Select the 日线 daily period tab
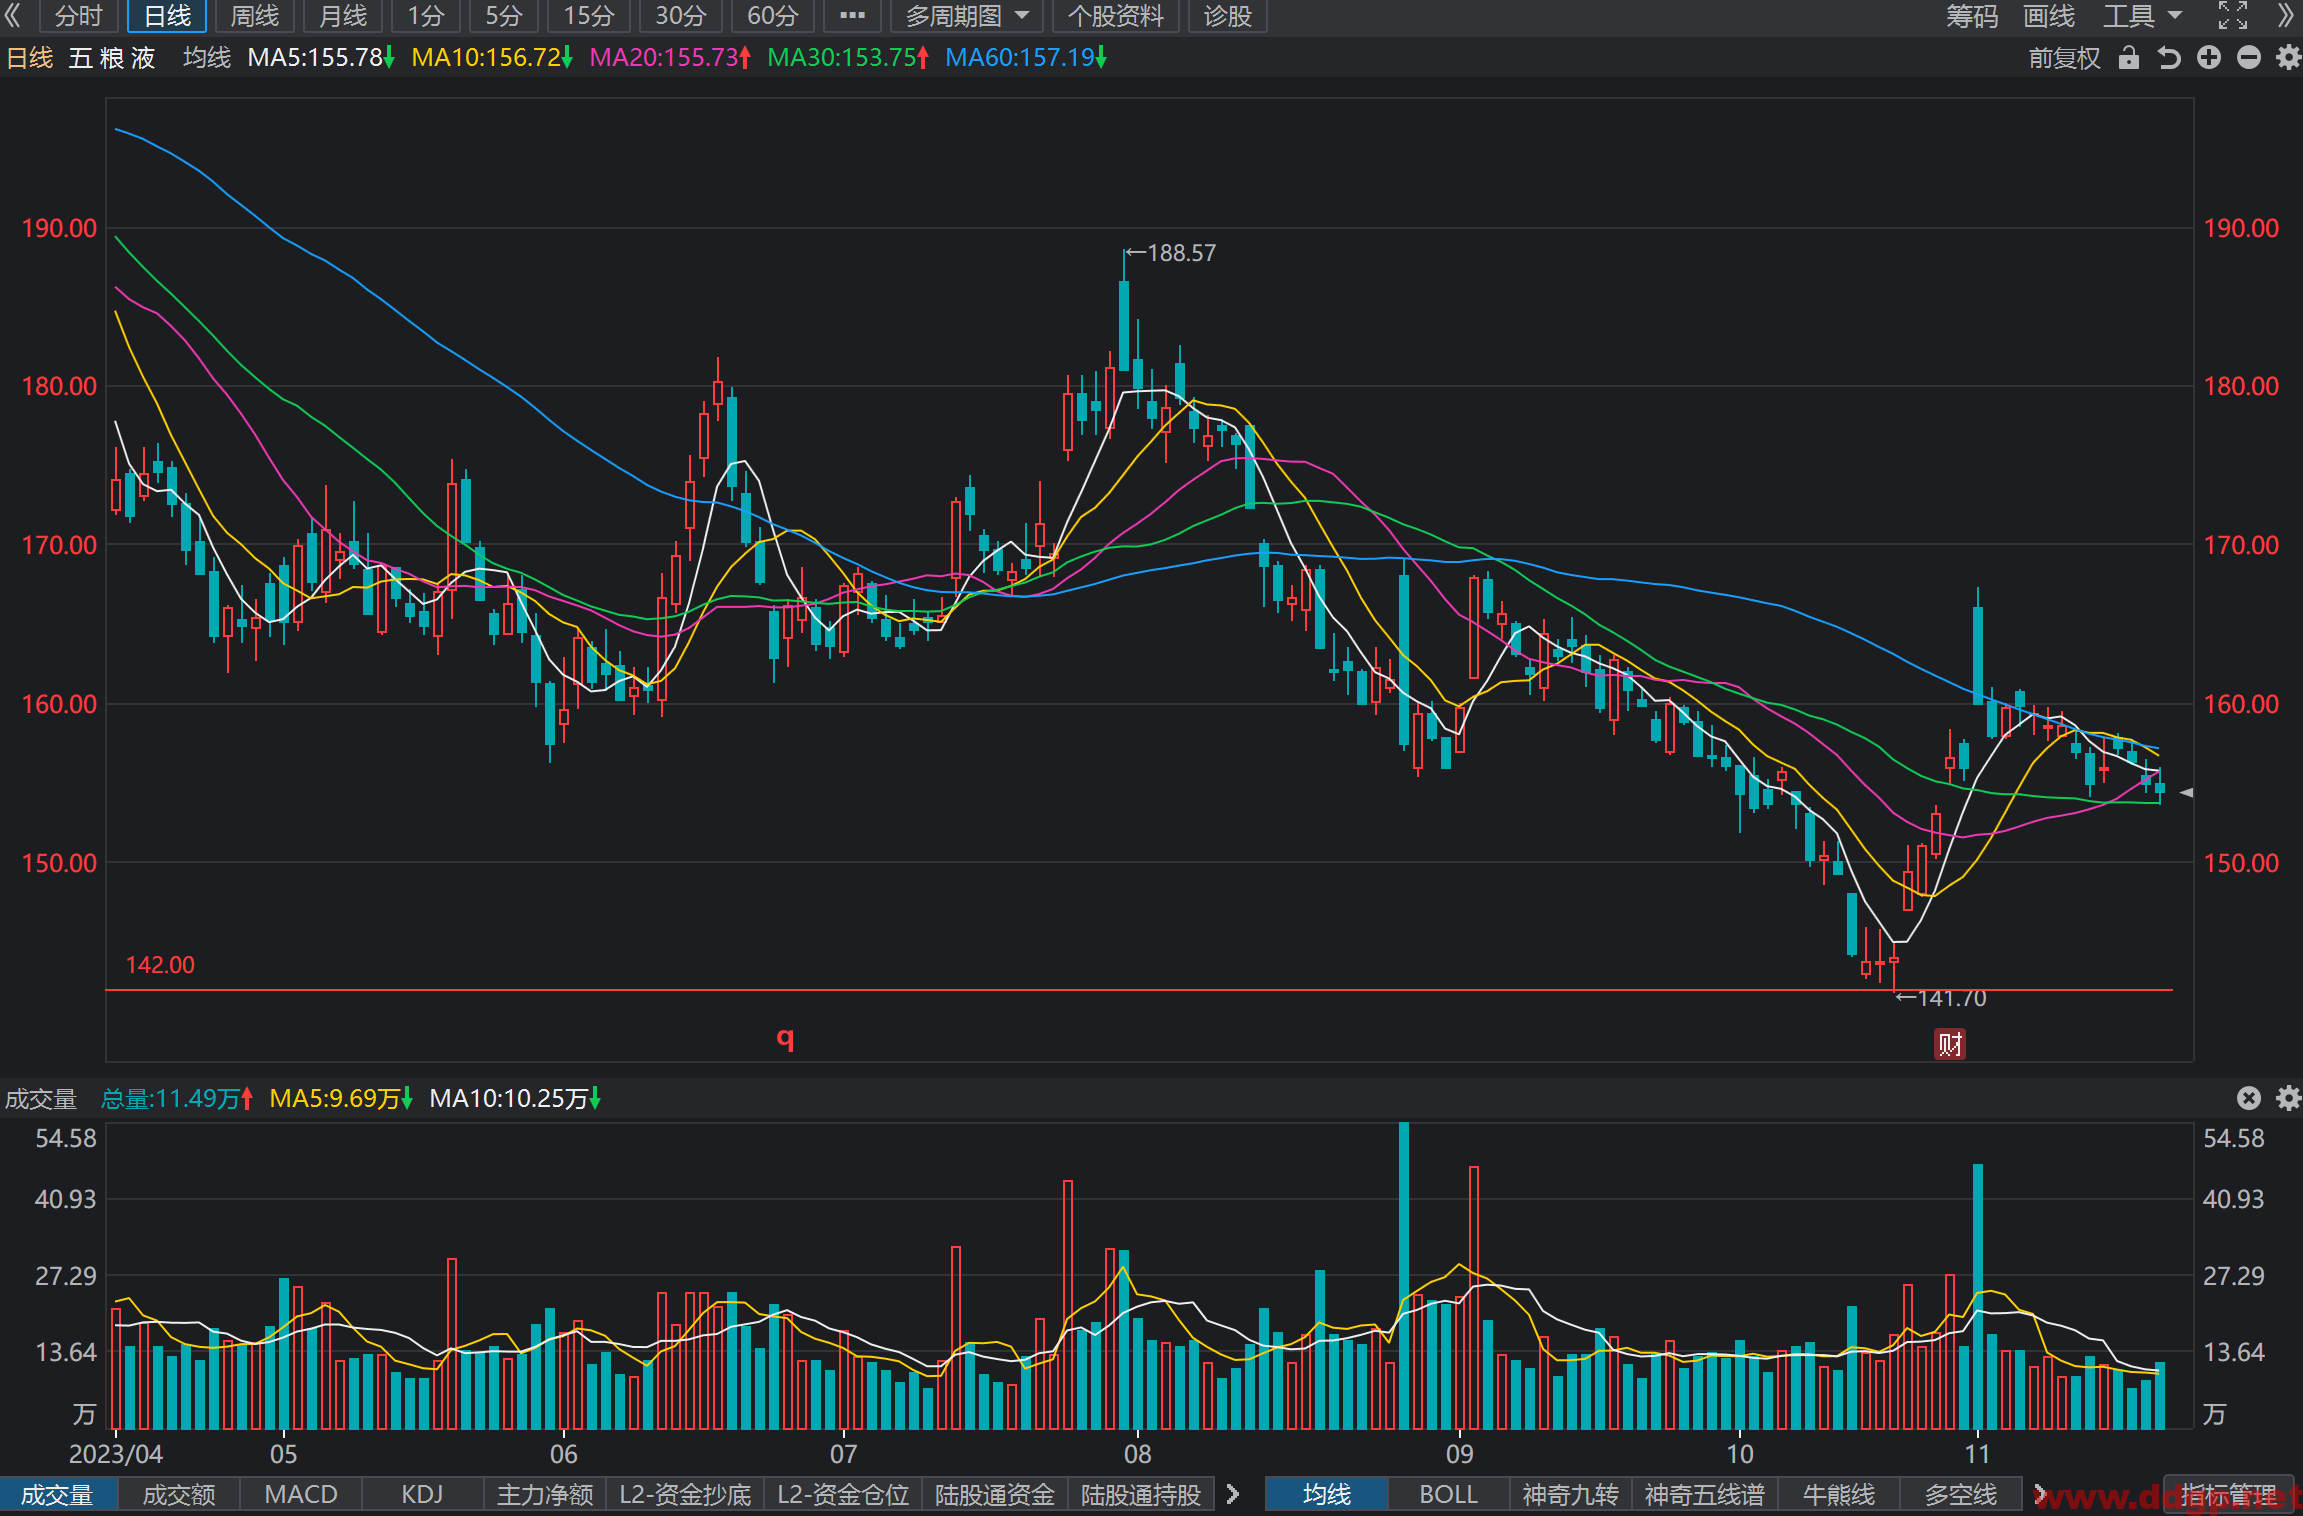 click(167, 16)
